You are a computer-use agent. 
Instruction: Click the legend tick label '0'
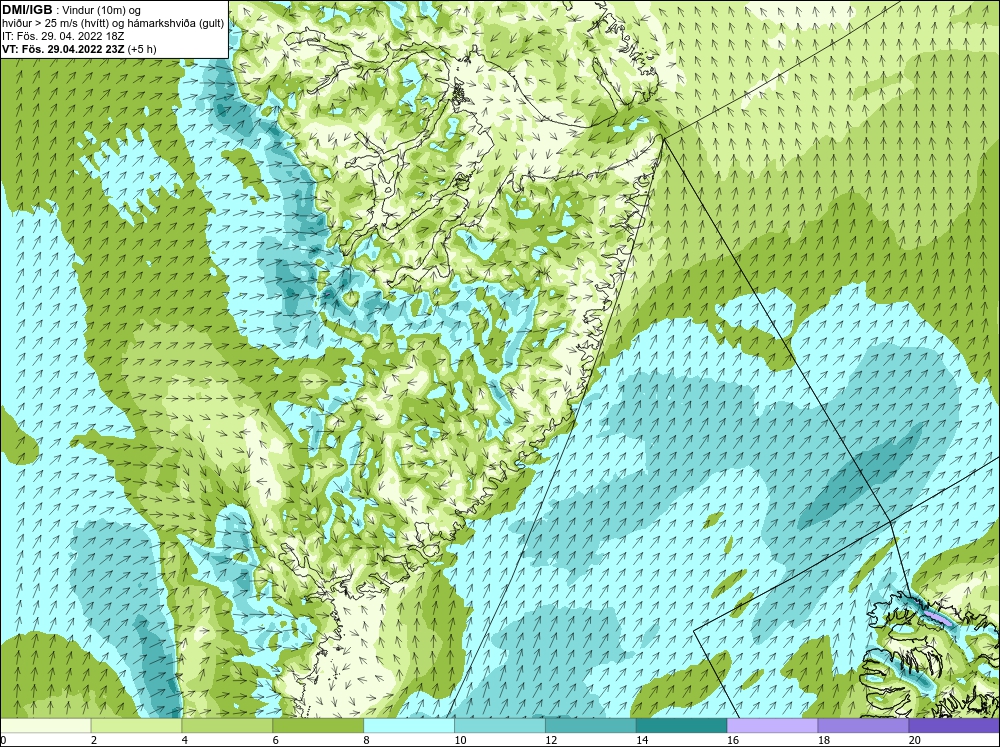coord(3,740)
